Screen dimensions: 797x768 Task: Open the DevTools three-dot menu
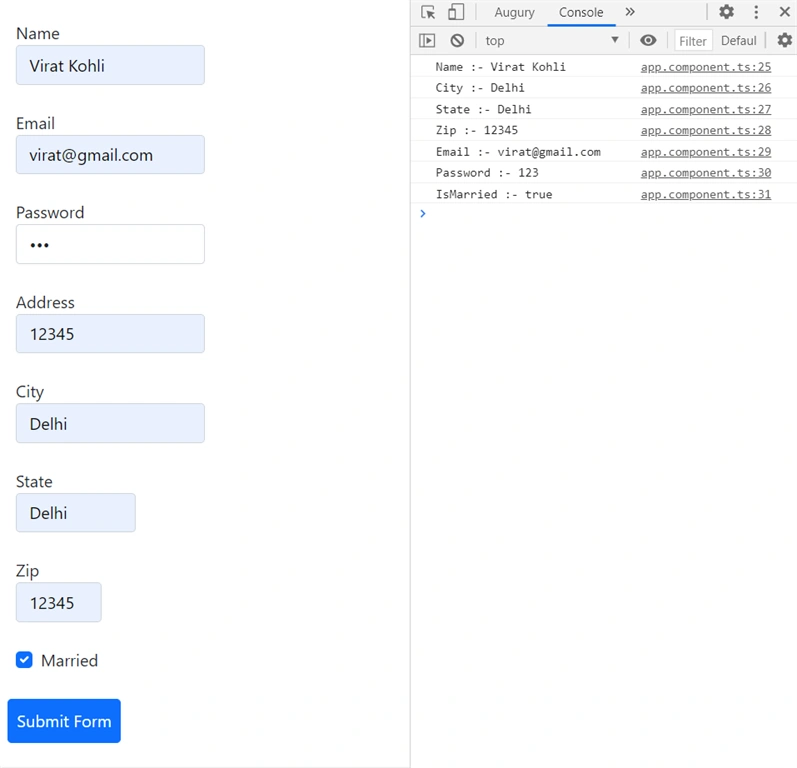[756, 12]
